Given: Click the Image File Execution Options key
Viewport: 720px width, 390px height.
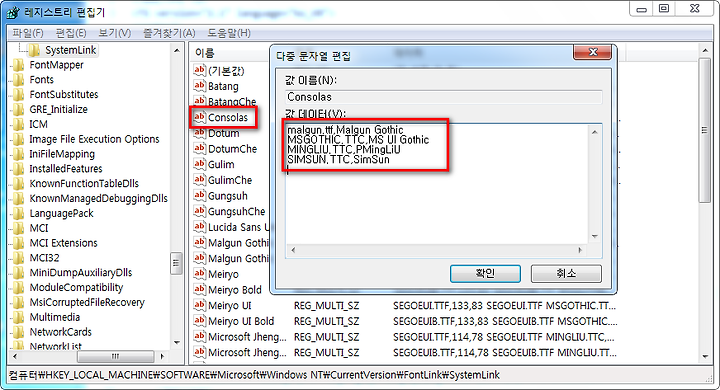Looking at the screenshot, I should 94,139.
